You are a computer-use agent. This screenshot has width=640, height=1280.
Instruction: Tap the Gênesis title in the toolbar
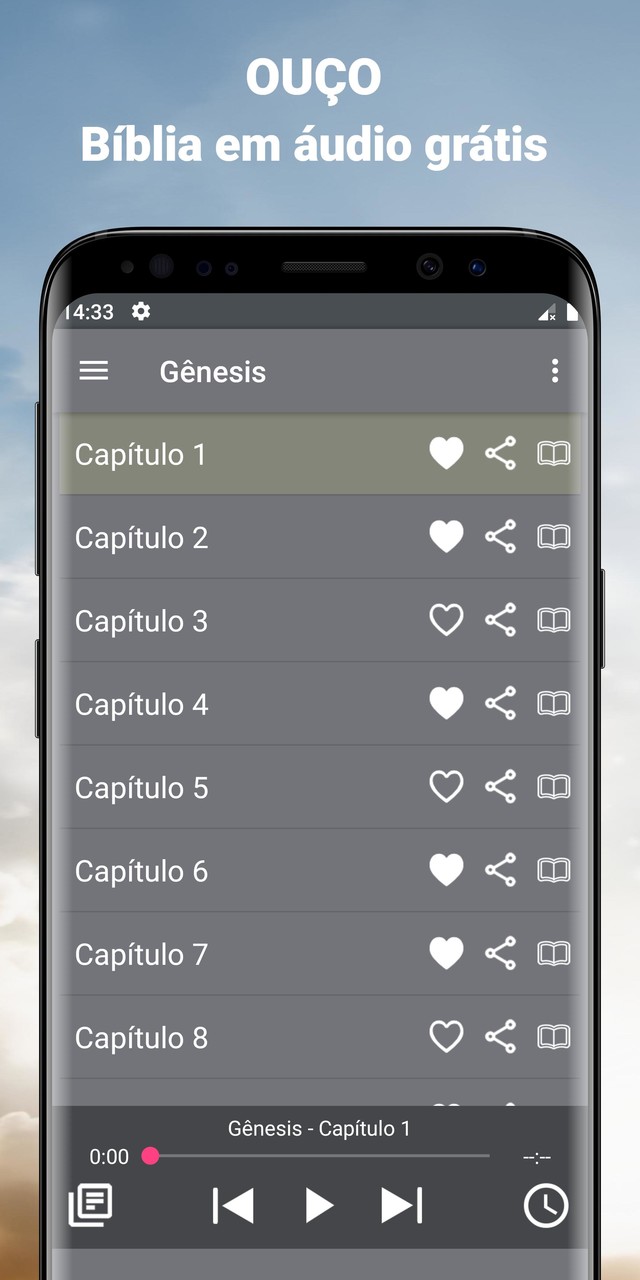click(213, 371)
